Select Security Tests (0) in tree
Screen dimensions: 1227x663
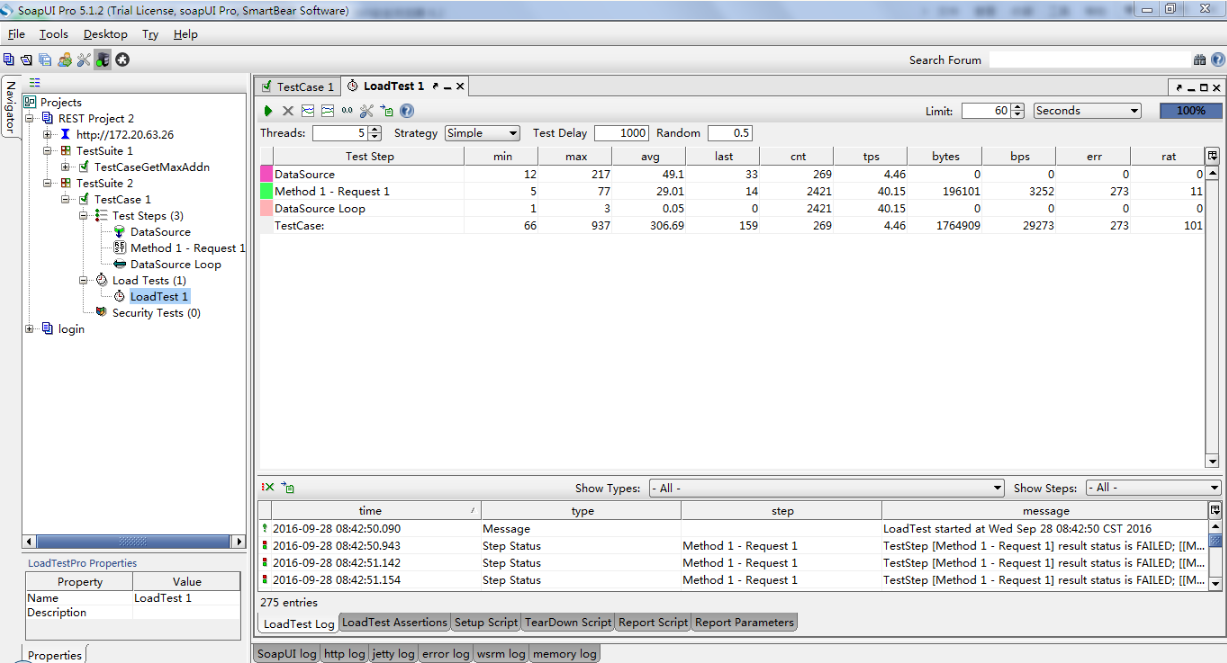156,313
